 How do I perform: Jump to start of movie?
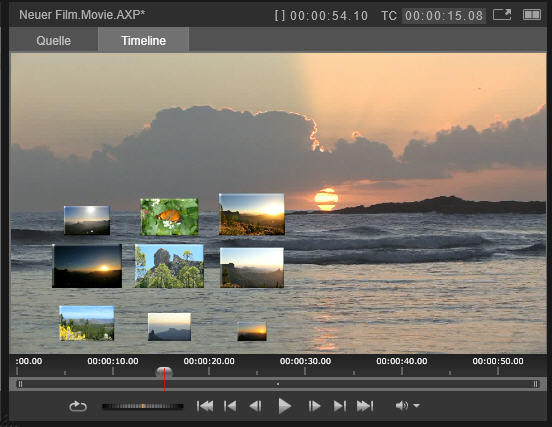205,406
